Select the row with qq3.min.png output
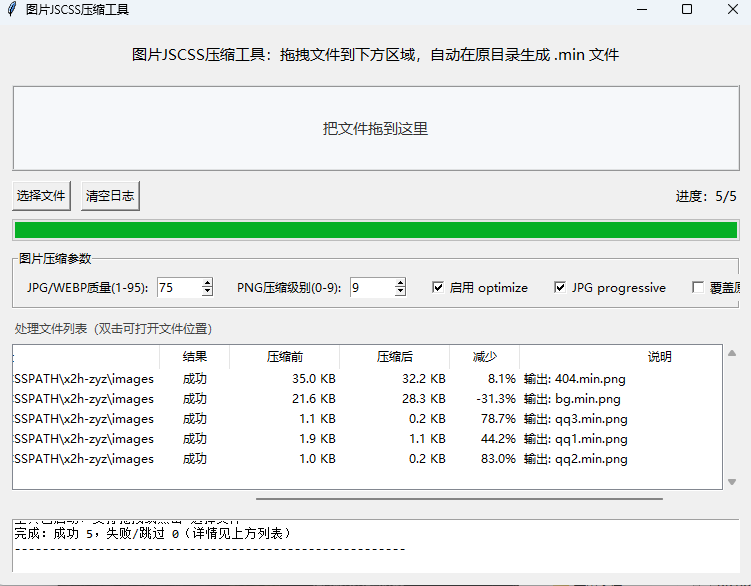Viewport: 751px width, 586px height. [x=367, y=419]
